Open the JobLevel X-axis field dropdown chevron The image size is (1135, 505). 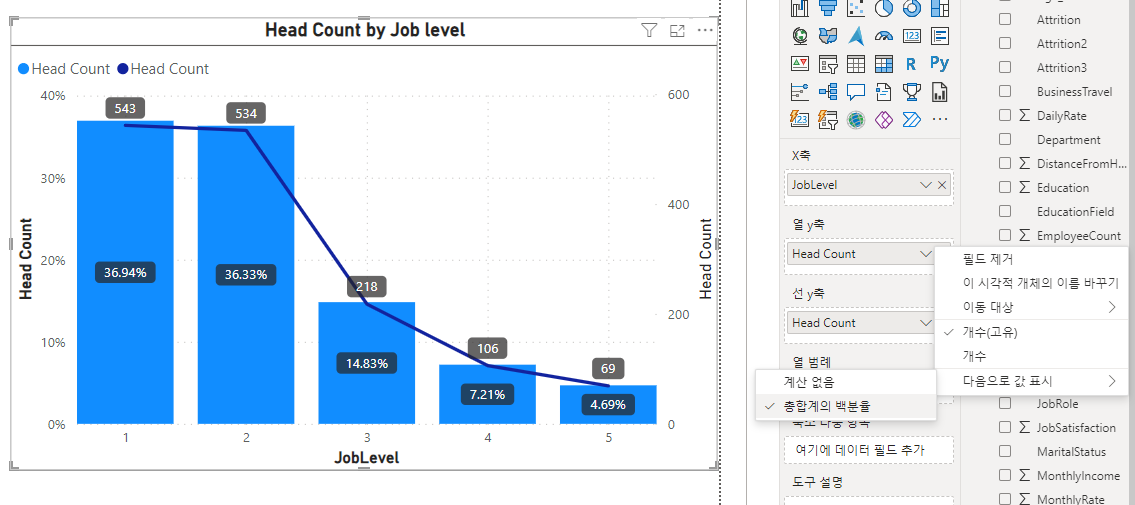point(925,185)
